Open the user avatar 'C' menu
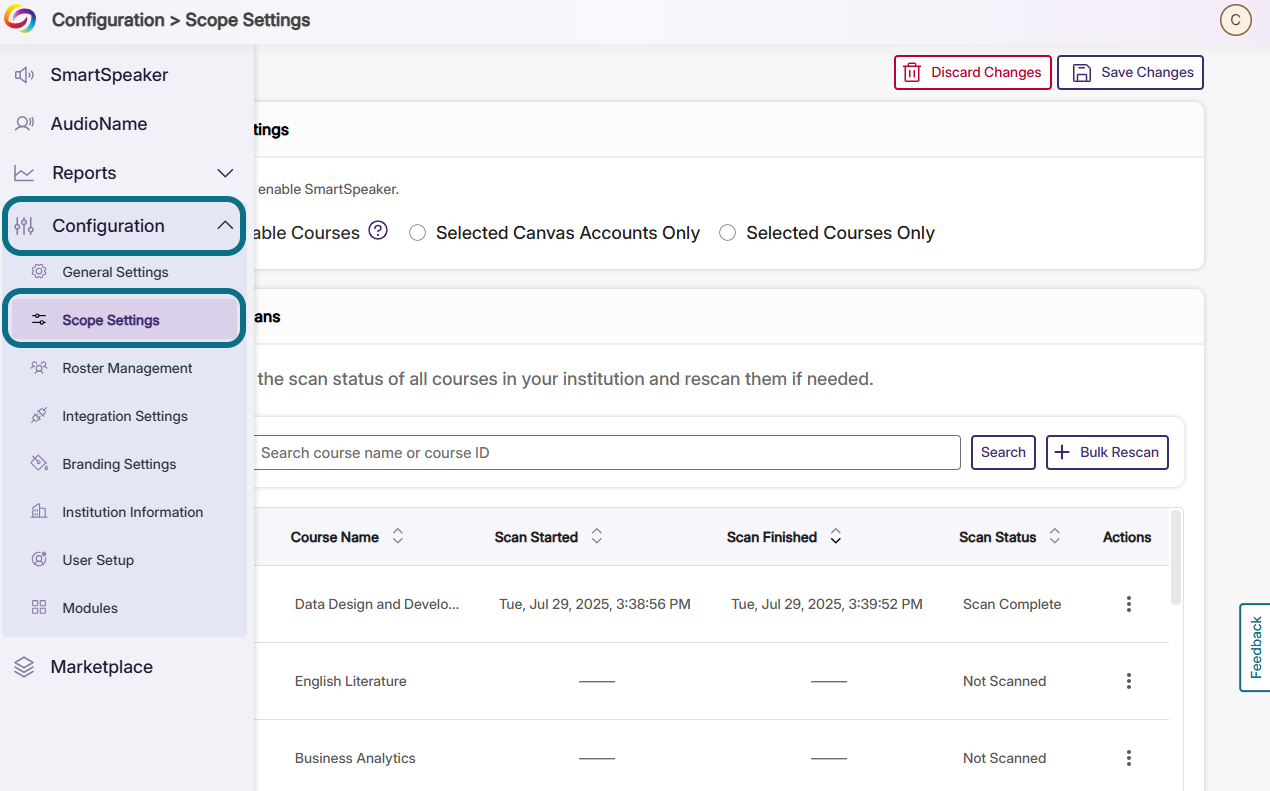The height and width of the screenshot is (791, 1270). (x=1236, y=20)
